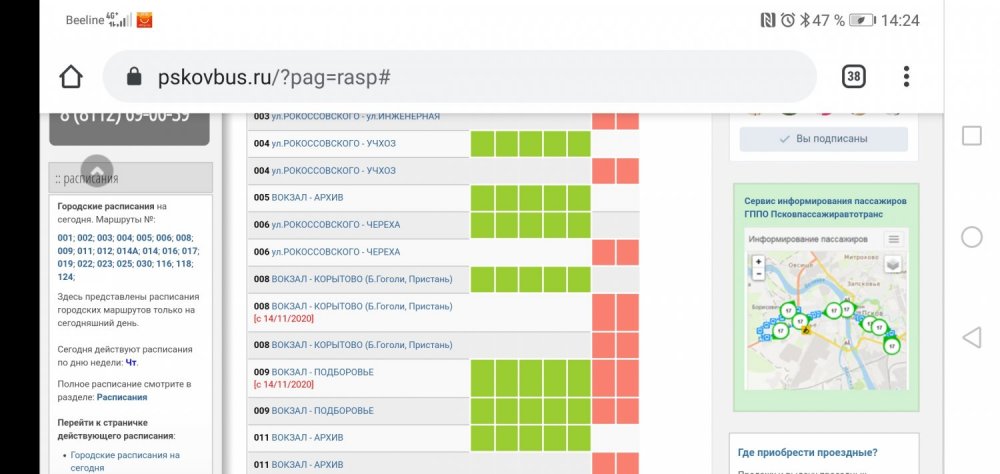
Task: Tap the NFC icon in status bar
Action: (x=768, y=20)
